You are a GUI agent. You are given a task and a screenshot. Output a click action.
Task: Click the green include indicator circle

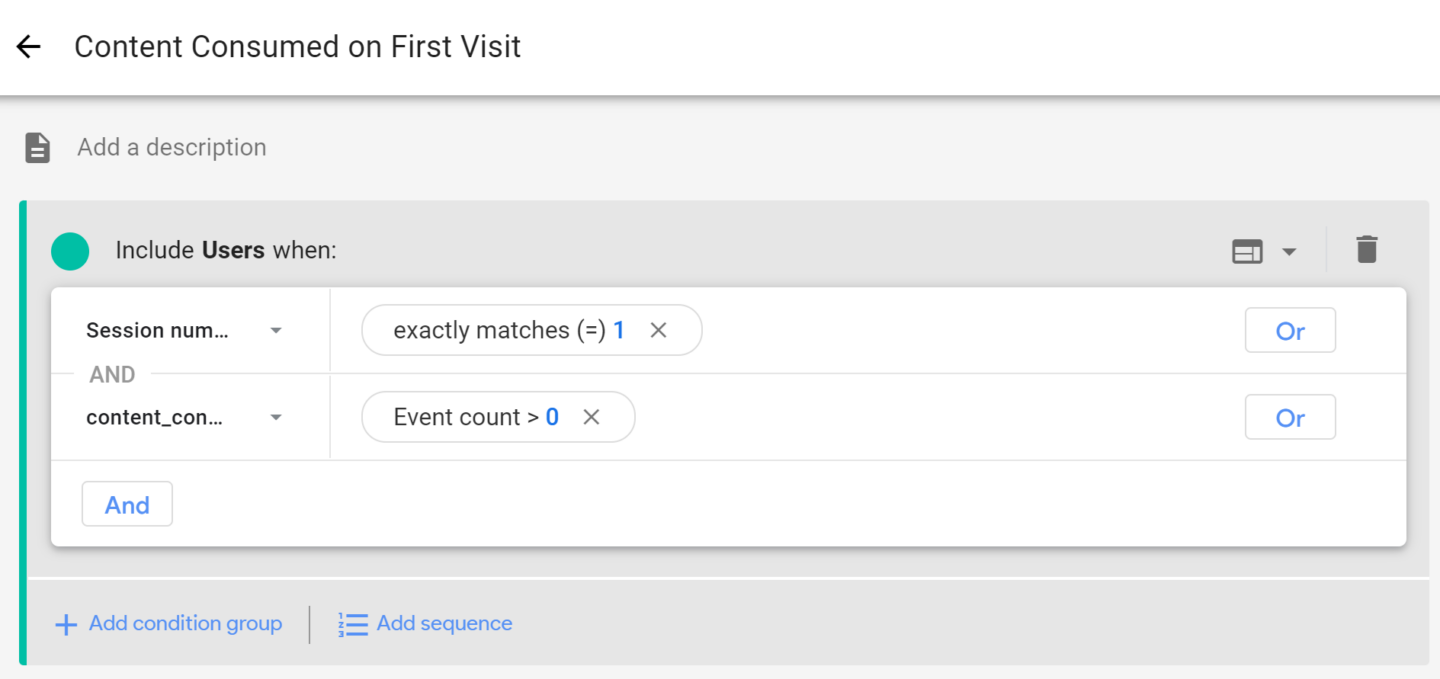[x=70, y=250]
